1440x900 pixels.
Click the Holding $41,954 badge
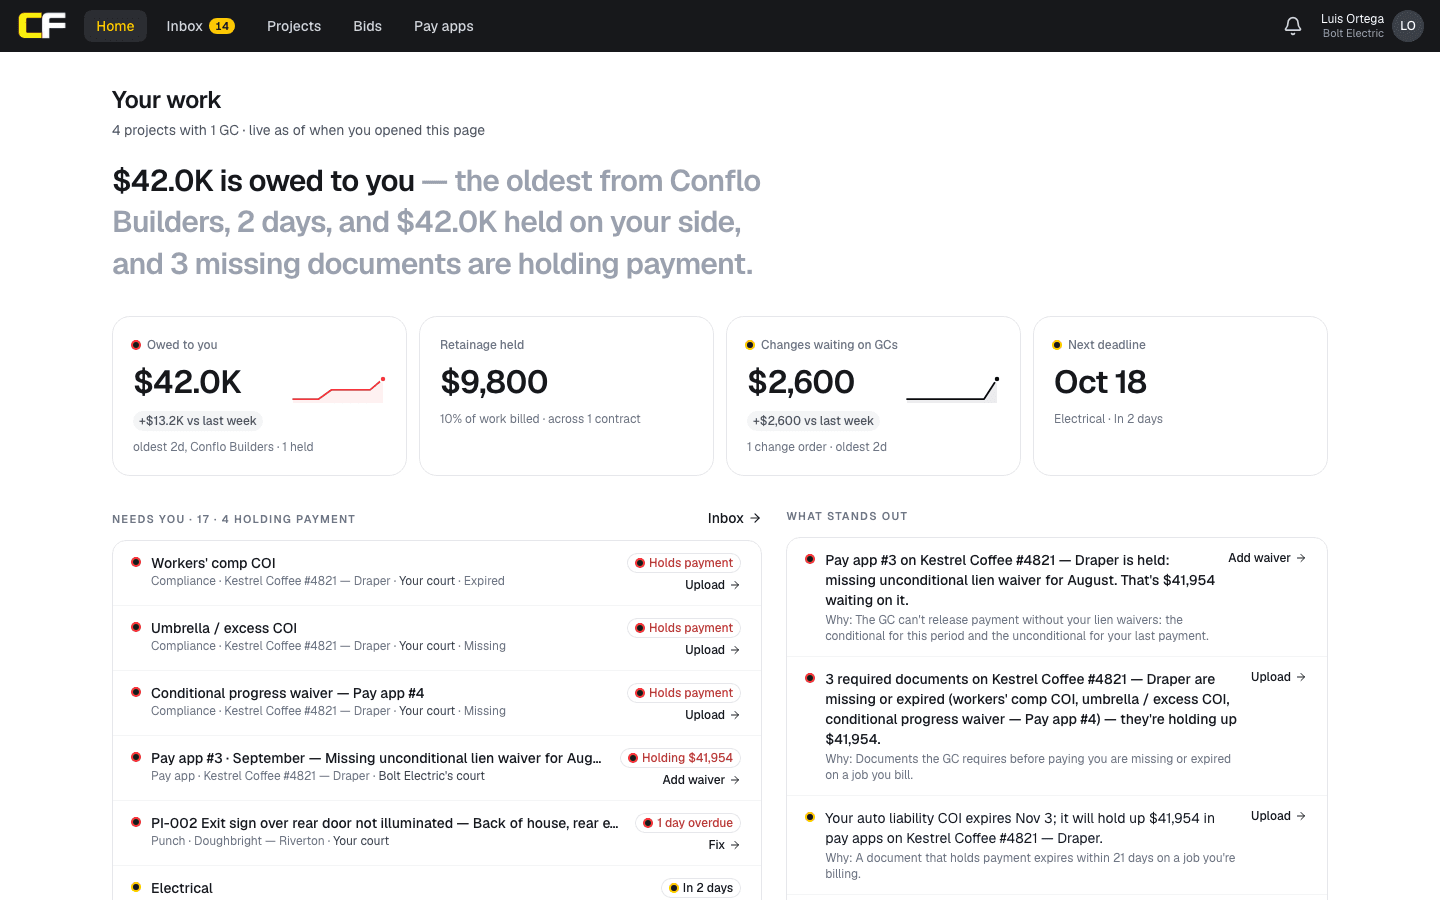(680, 758)
